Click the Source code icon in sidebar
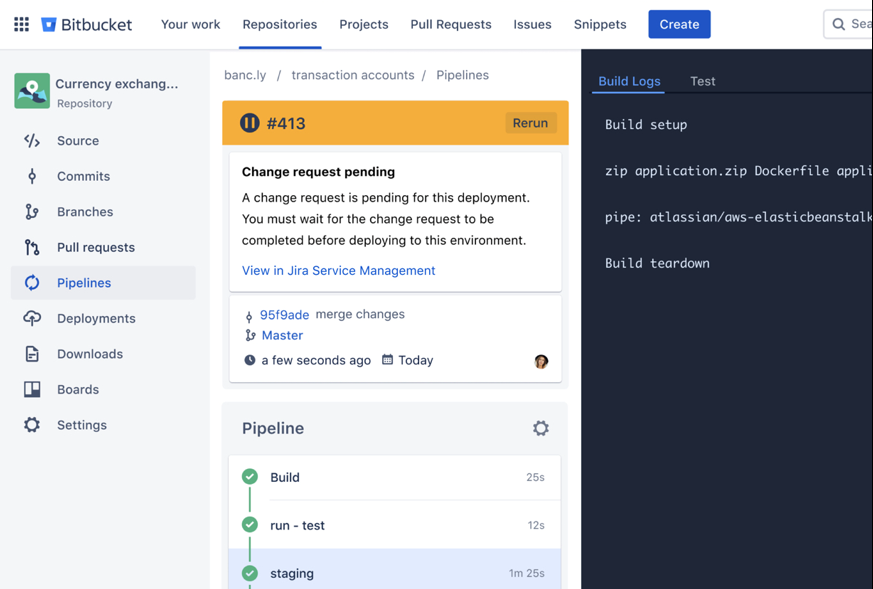The width and height of the screenshot is (873, 589). pos(32,141)
